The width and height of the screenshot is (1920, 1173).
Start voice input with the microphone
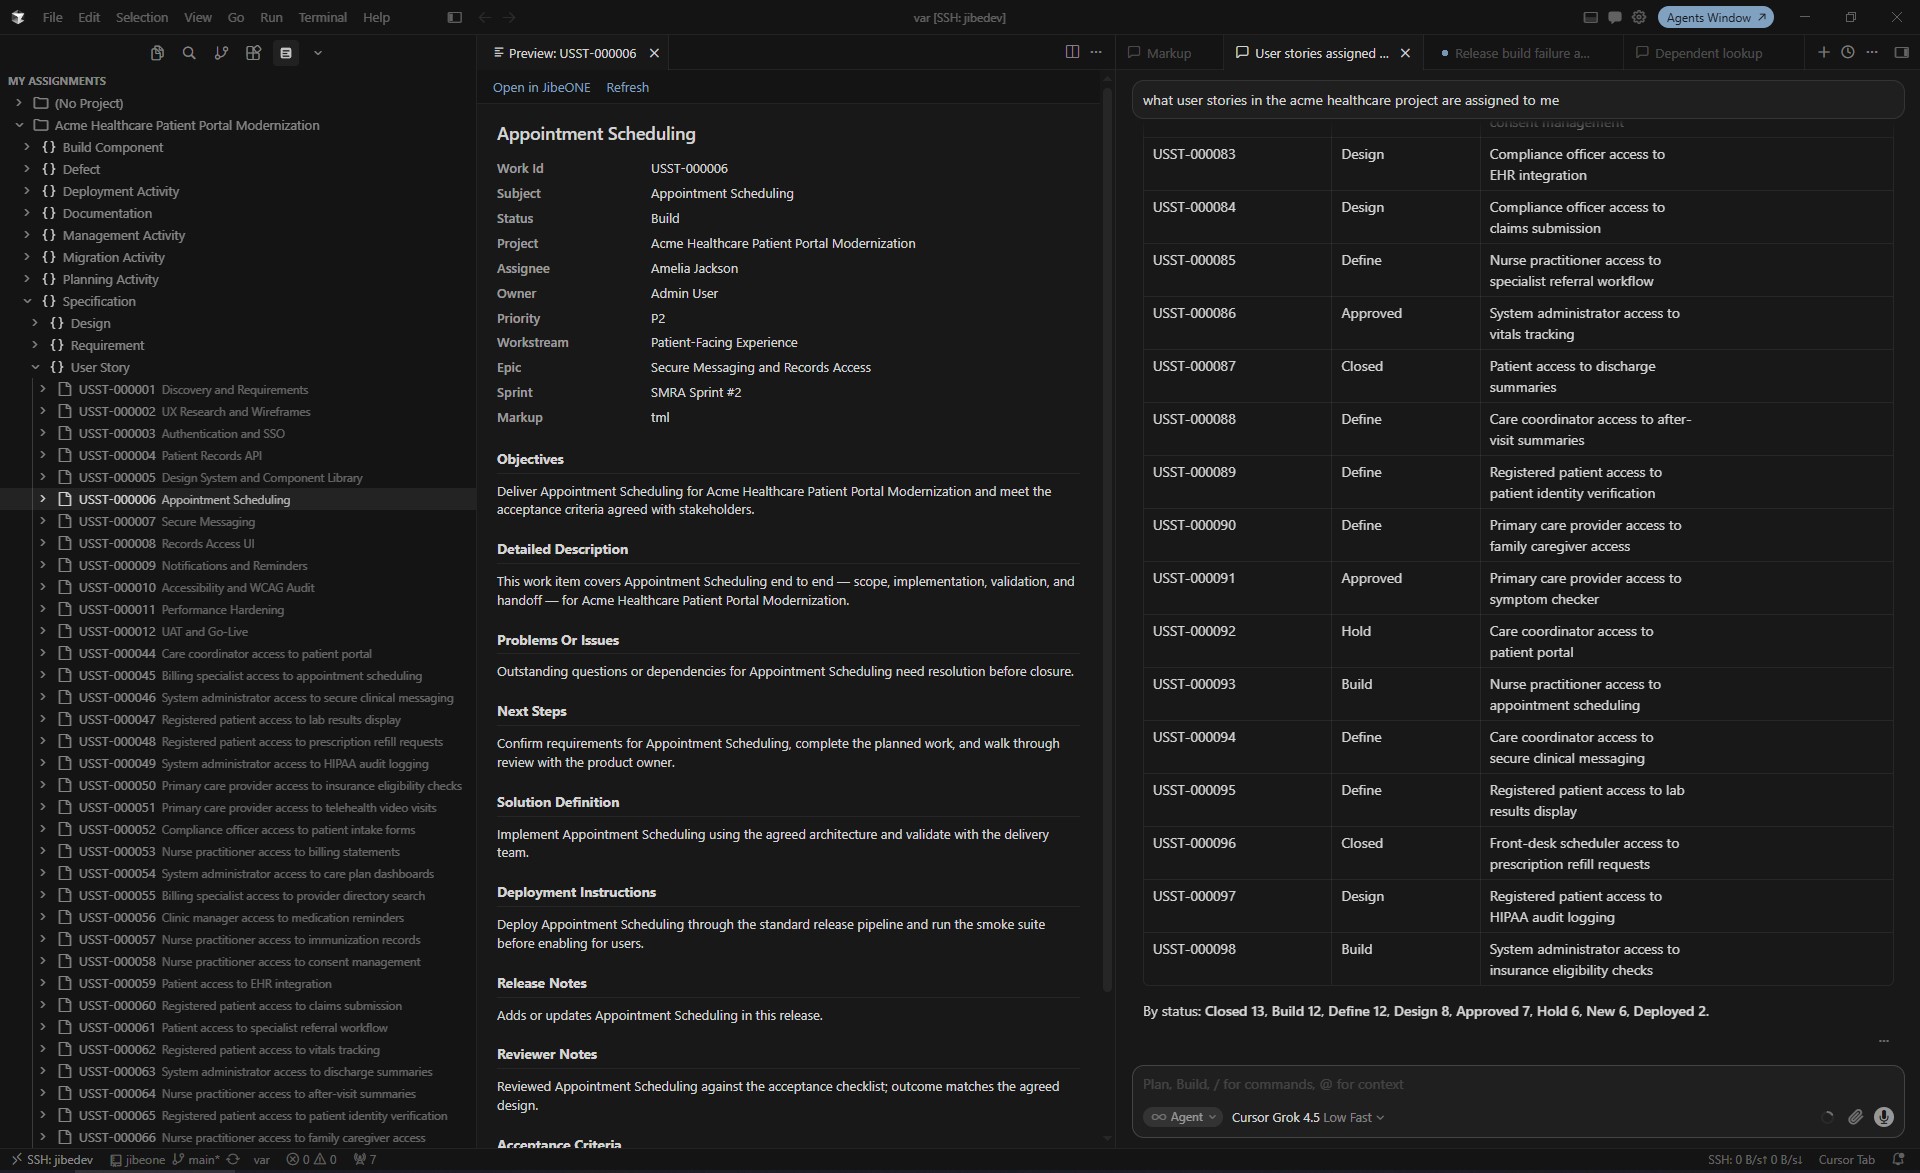pos(1884,1117)
